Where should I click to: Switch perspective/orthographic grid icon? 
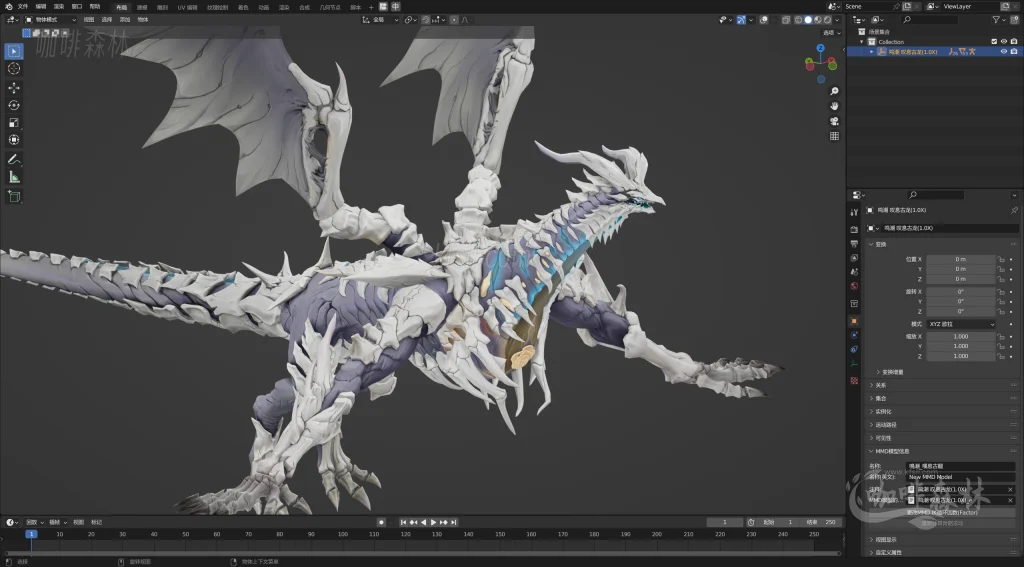pyautogui.click(x=834, y=136)
